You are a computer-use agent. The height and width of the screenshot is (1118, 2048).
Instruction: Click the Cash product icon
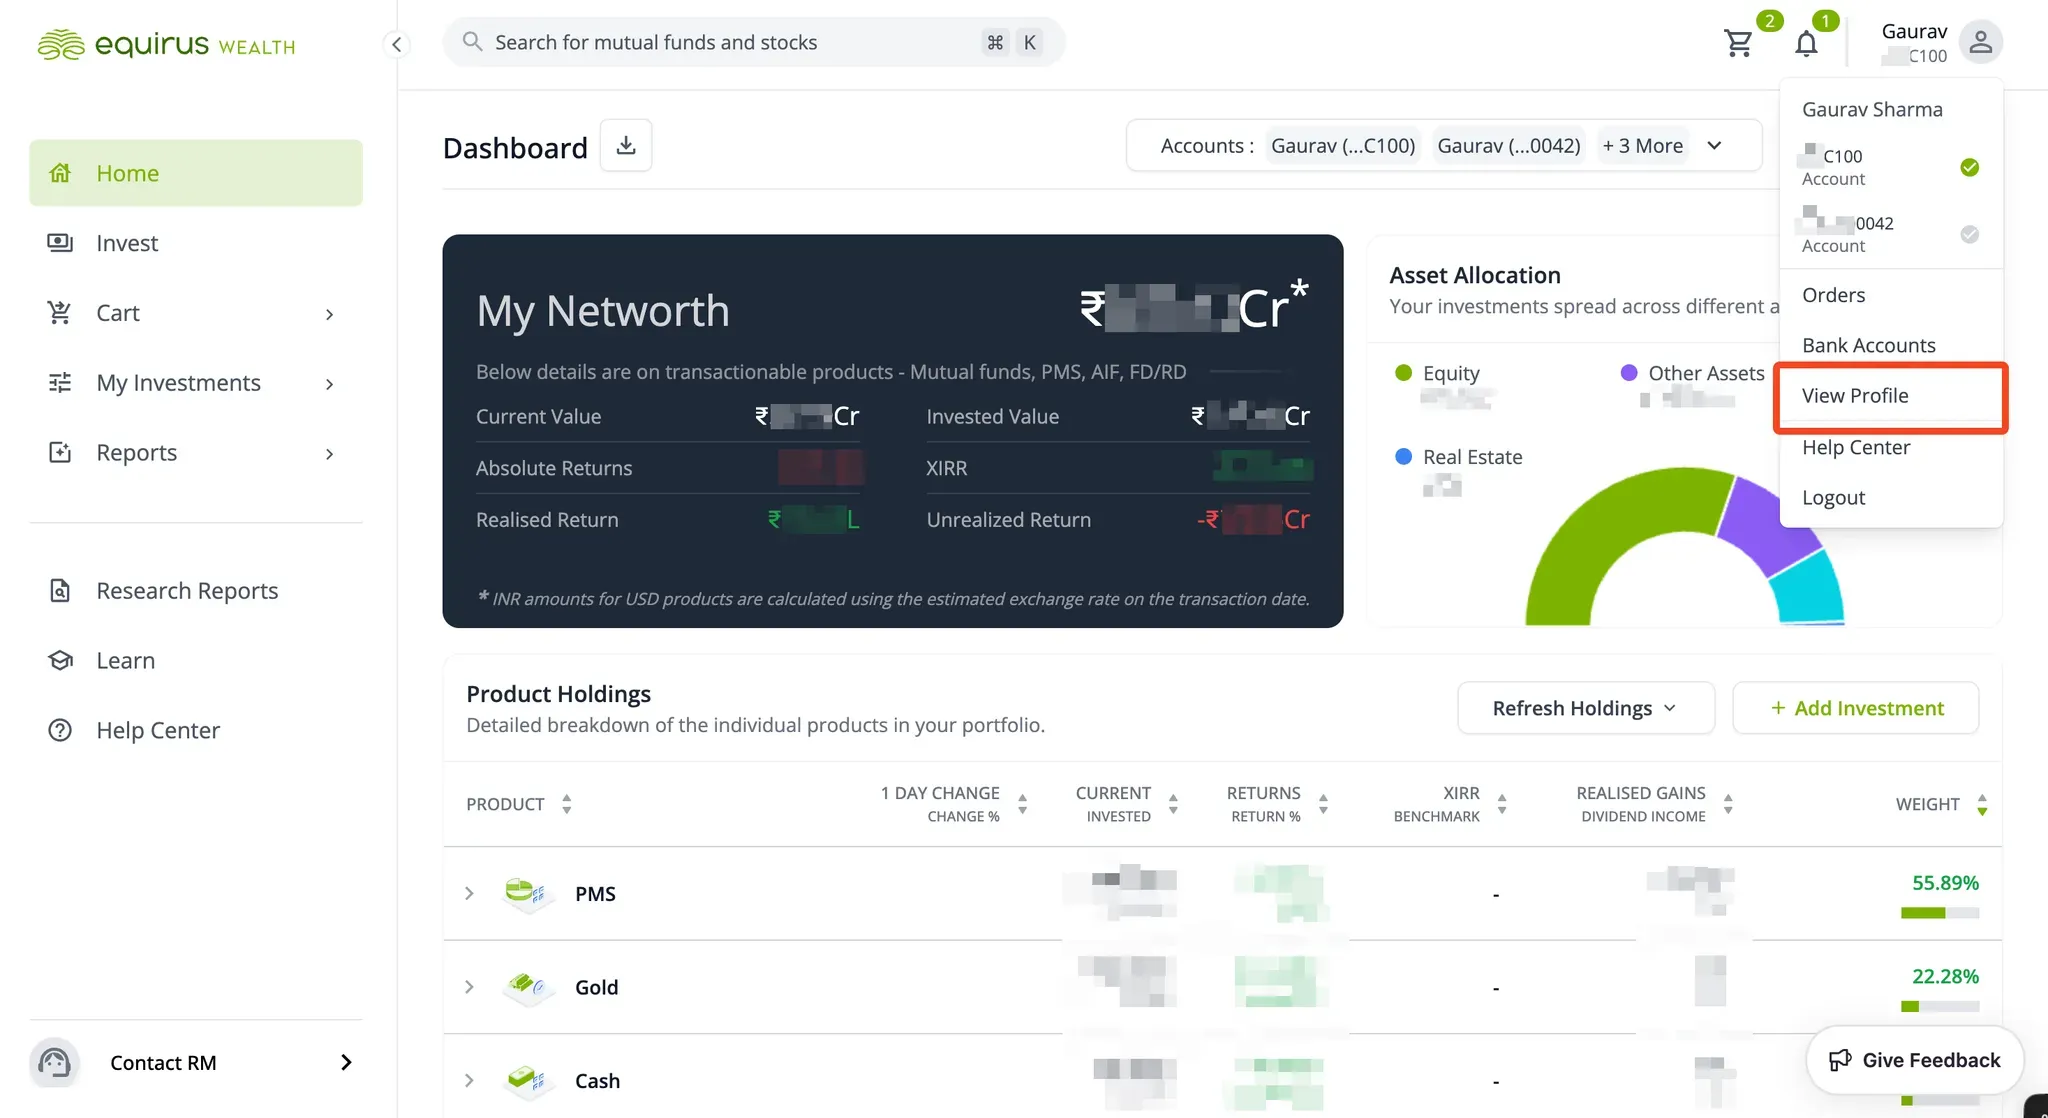pos(526,1080)
